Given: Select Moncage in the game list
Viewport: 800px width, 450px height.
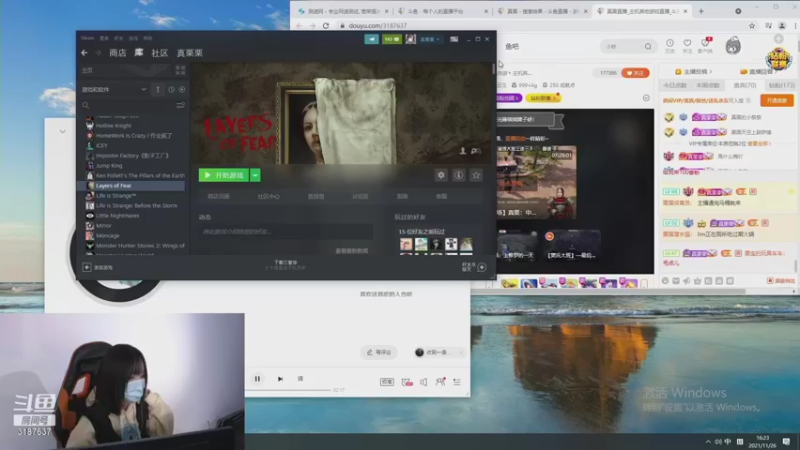Looking at the screenshot, I should 107,236.
